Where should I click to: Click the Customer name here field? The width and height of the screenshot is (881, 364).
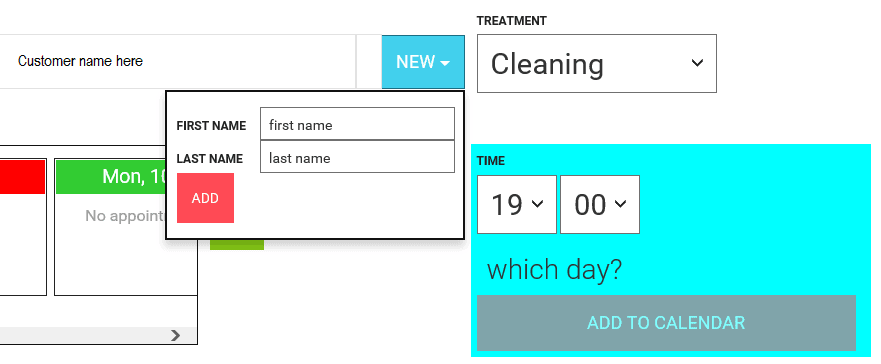(x=178, y=62)
